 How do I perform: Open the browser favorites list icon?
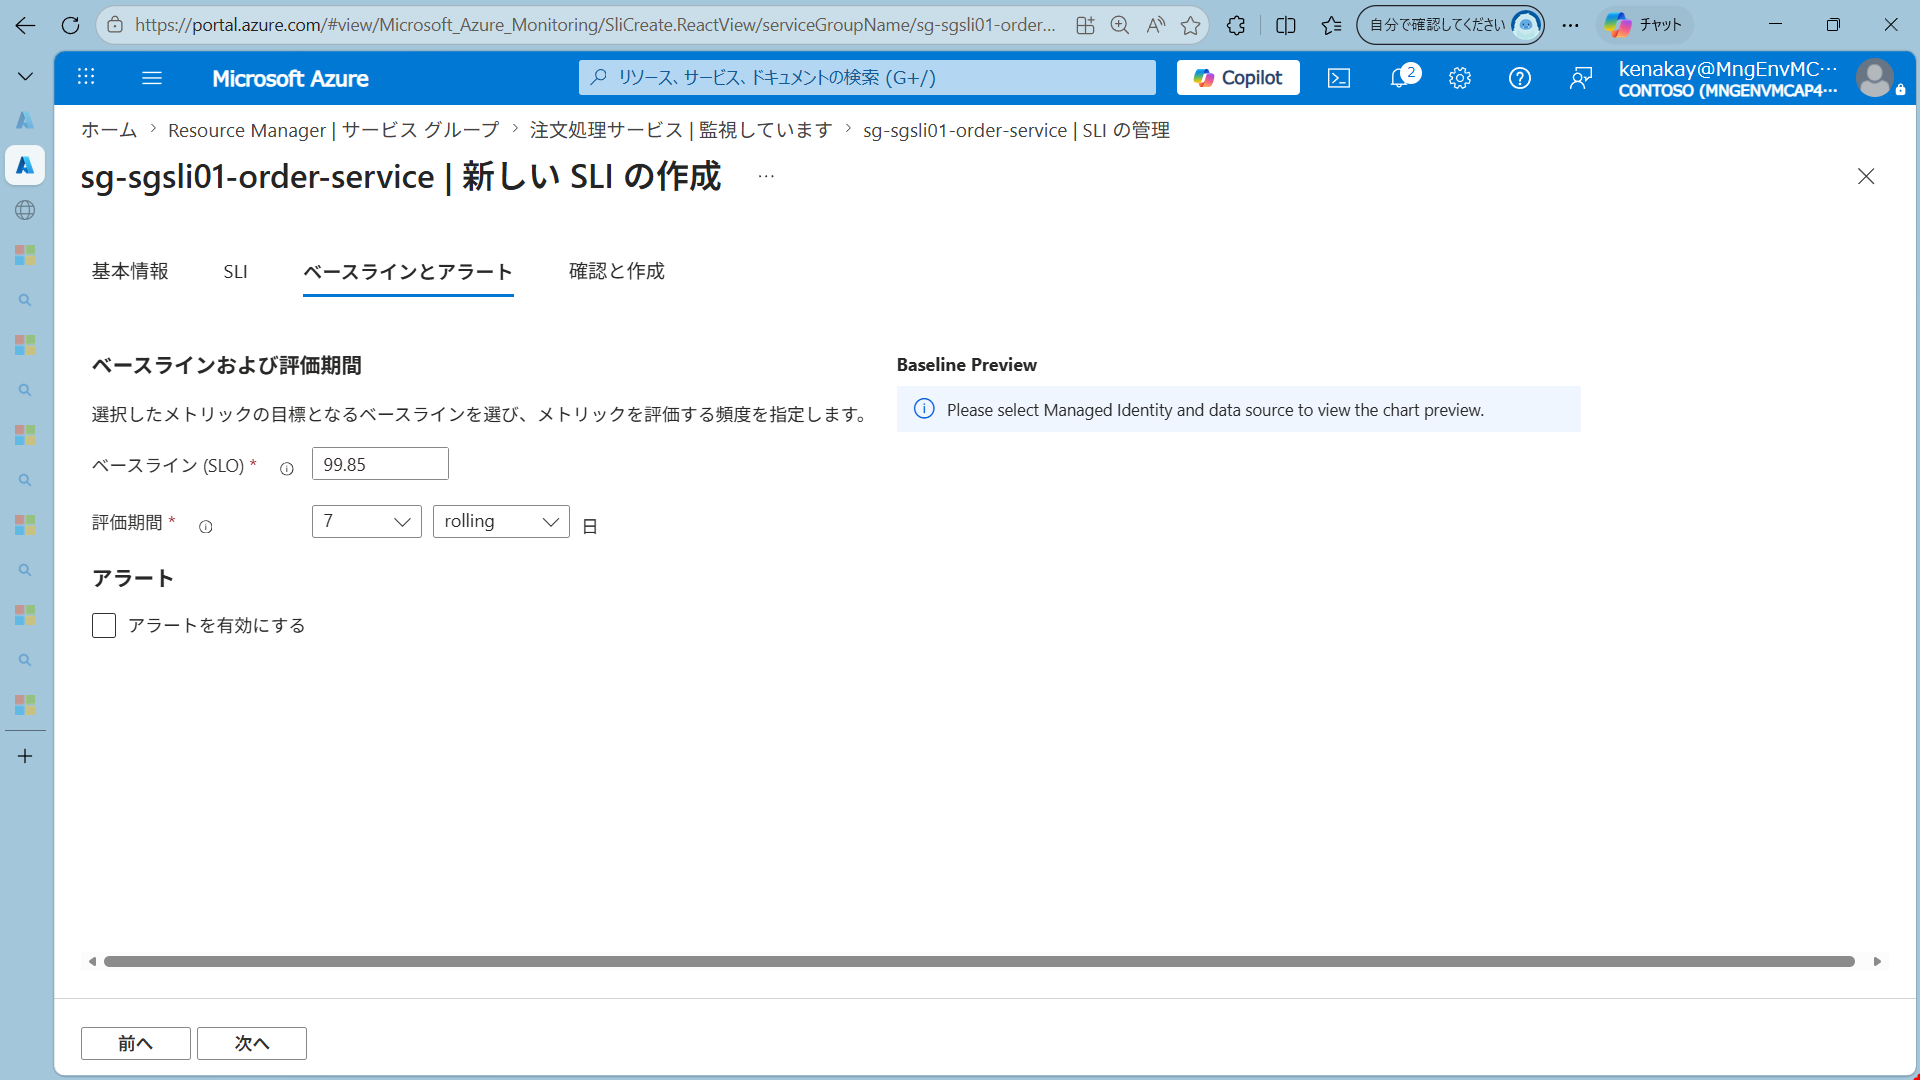(x=1331, y=25)
